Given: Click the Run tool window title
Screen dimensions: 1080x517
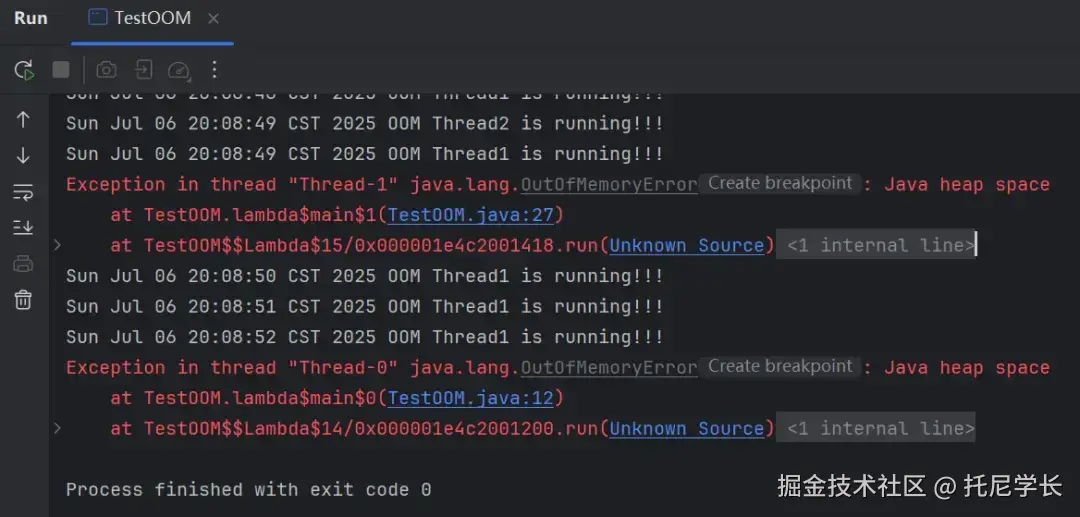Looking at the screenshot, I should click(31, 18).
